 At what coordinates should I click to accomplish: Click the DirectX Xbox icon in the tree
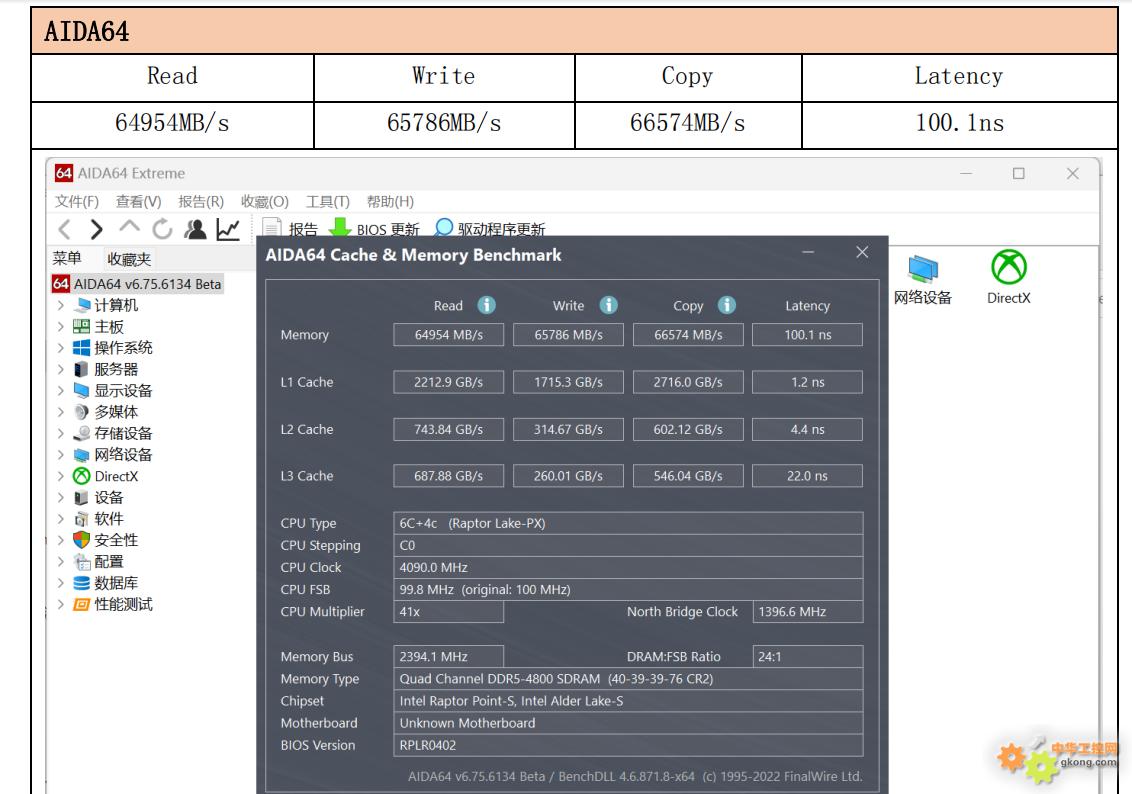pos(82,476)
